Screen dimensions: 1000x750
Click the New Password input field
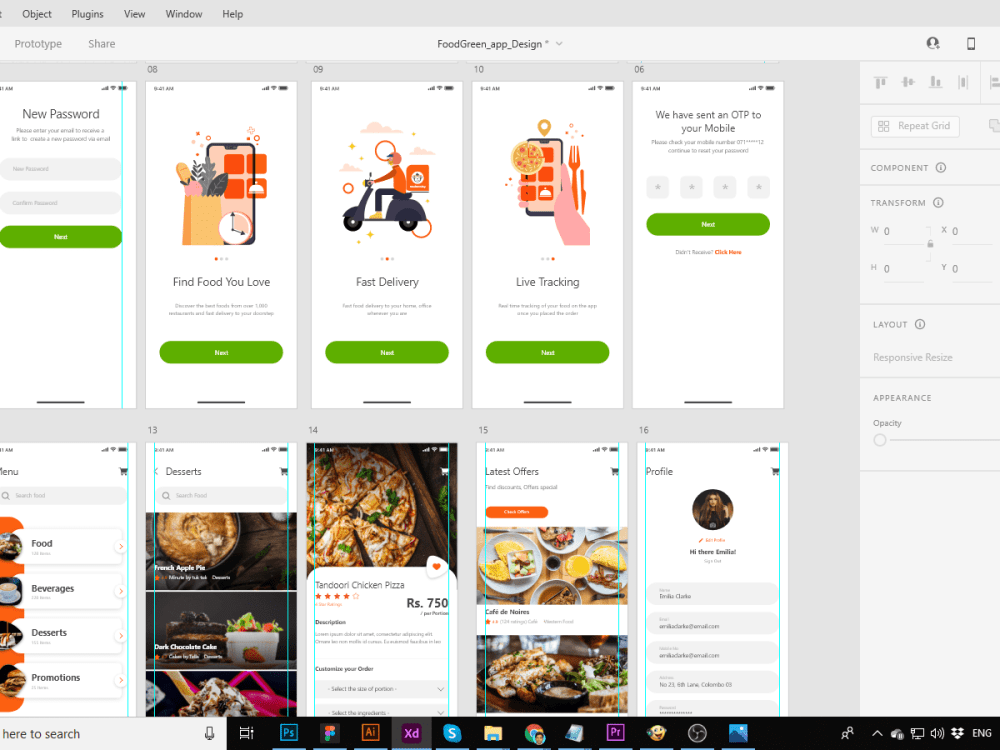pos(61,169)
